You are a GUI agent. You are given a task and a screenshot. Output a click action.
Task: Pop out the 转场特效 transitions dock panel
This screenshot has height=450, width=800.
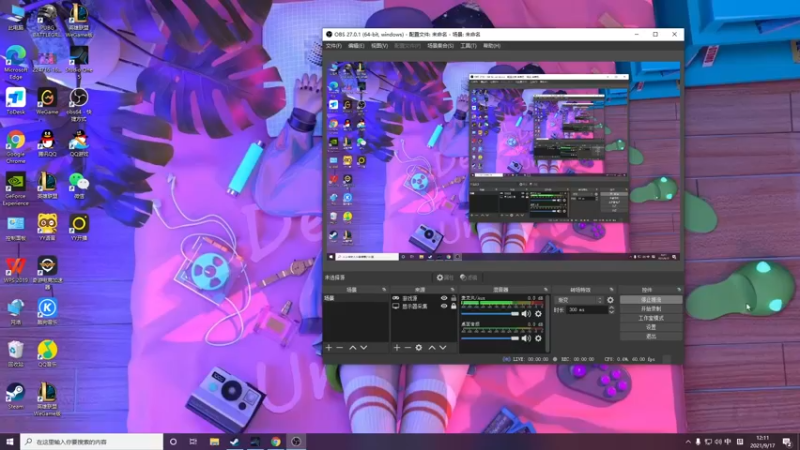point(611,289)
